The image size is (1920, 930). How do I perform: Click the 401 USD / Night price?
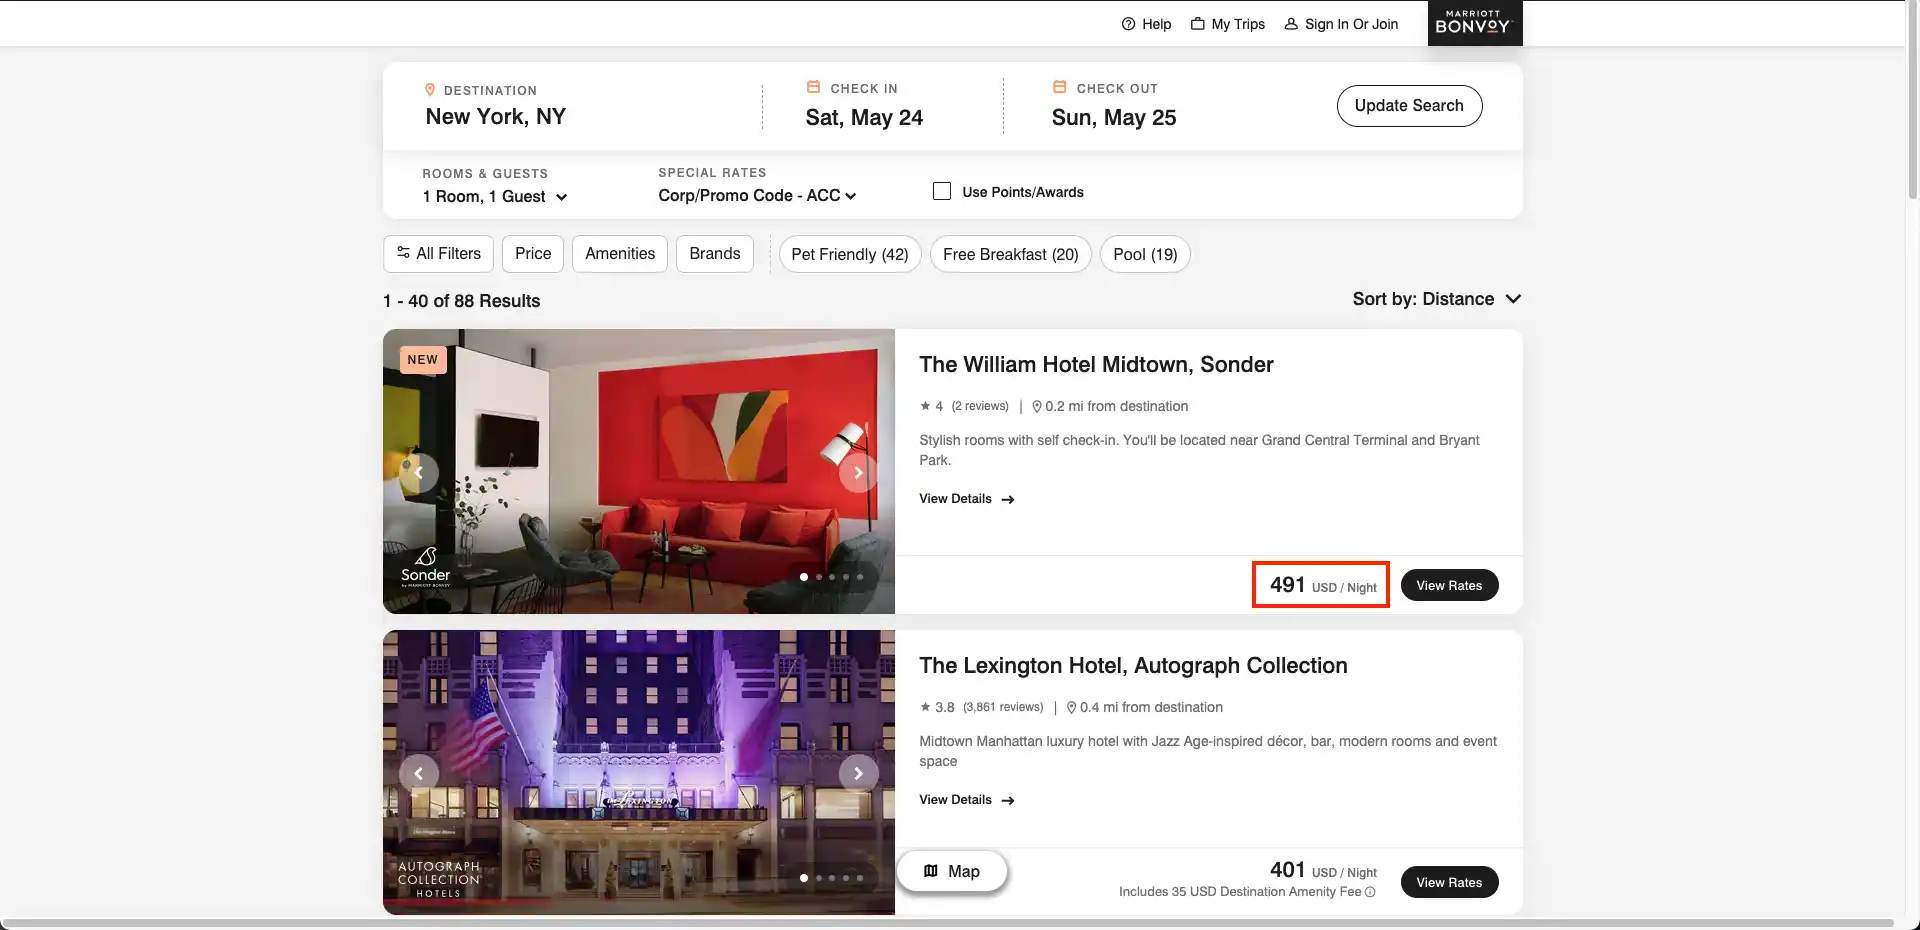1323,870
